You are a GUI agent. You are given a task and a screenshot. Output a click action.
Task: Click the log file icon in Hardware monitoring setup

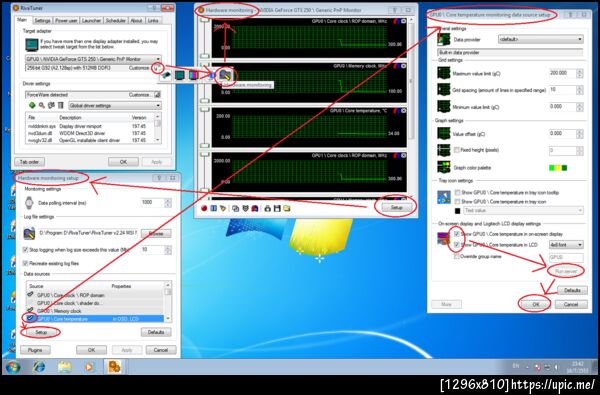pyautogui.click(x=29, y=232)
